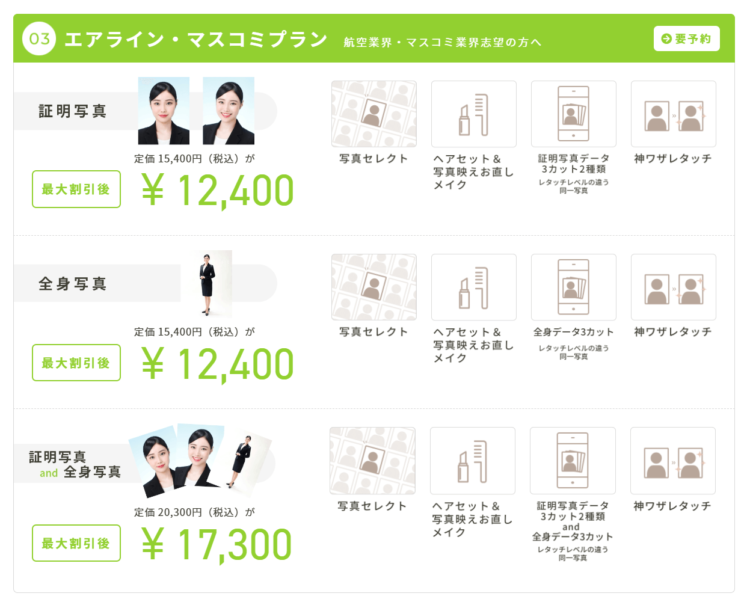Click the 写真セレクト icon in the combined plan row

pos(372,461)
